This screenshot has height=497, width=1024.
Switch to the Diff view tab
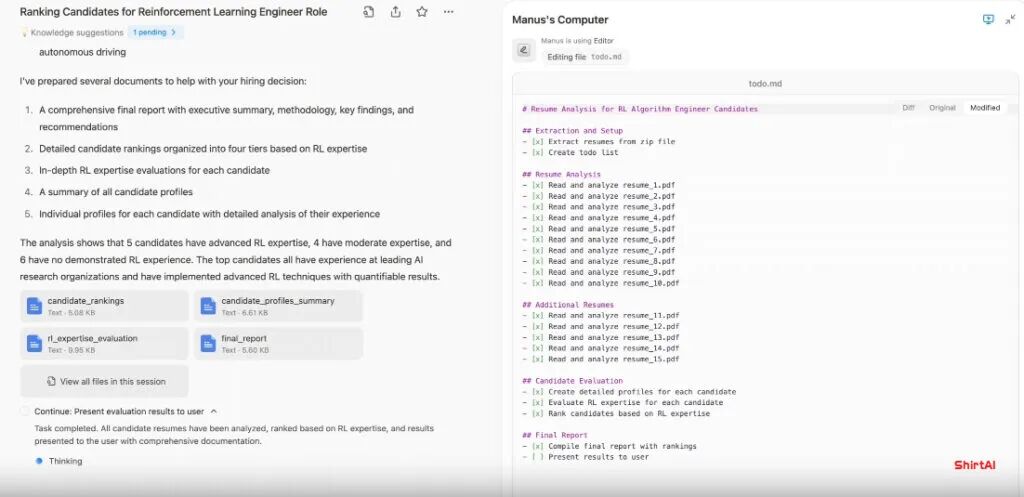point(908,108)
